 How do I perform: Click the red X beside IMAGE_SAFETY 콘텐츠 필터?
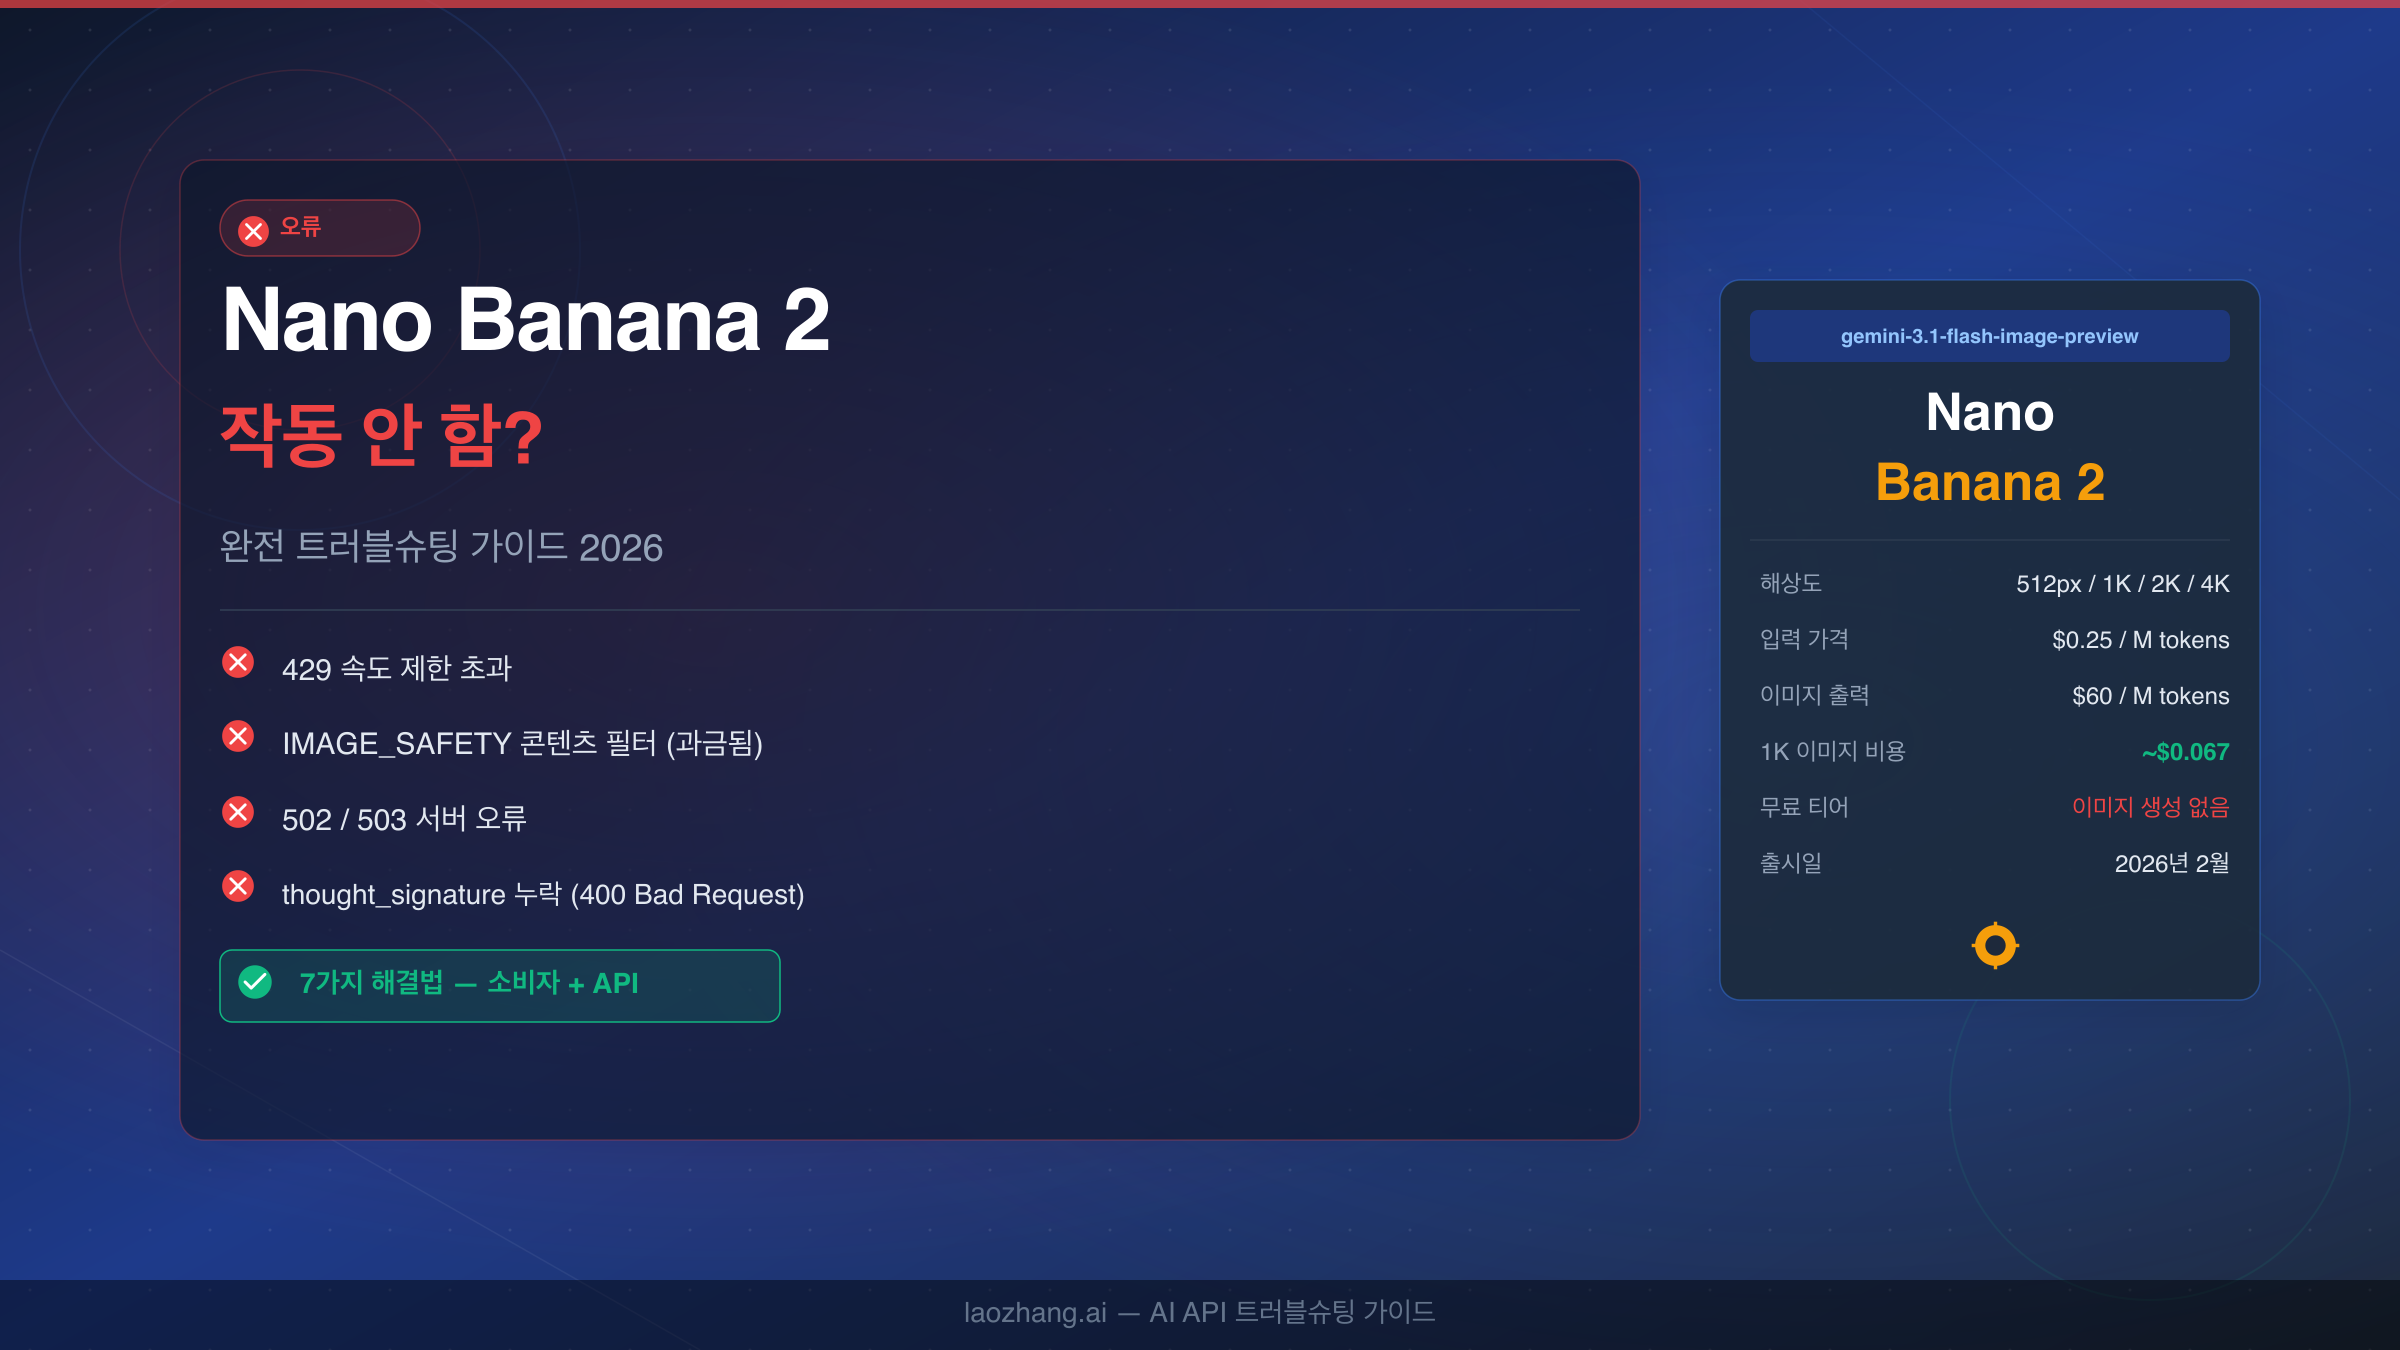tap(238, 737)
